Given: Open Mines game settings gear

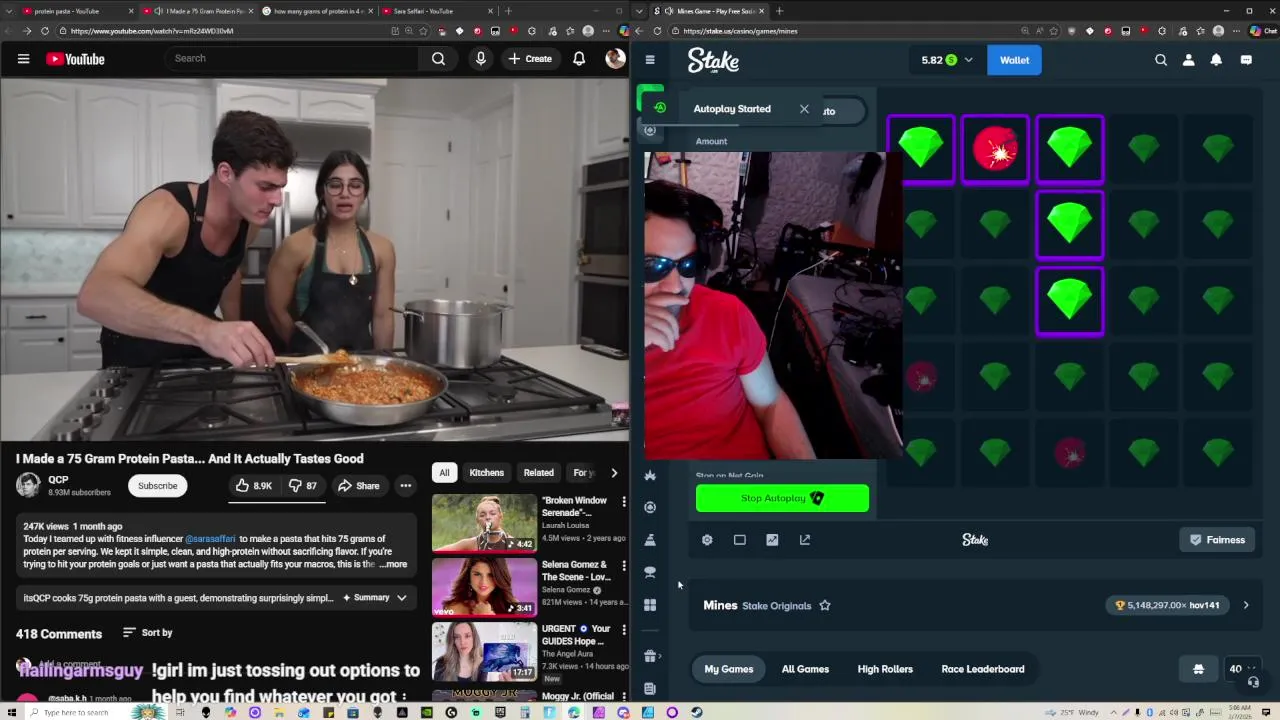Looking at the screenshot, I should [707, 540].
